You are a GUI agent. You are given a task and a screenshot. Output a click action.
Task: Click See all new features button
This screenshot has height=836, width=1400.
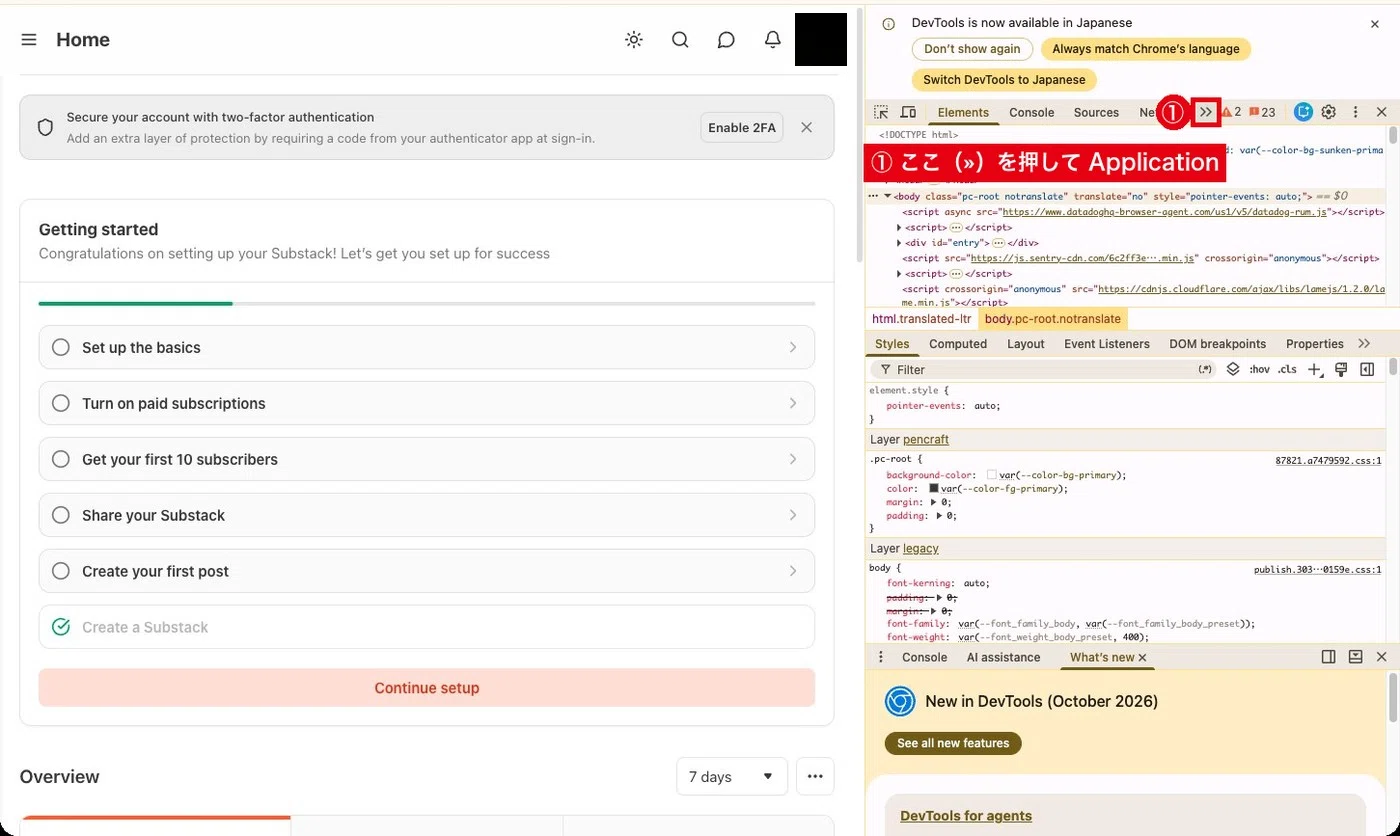(953, 744)
